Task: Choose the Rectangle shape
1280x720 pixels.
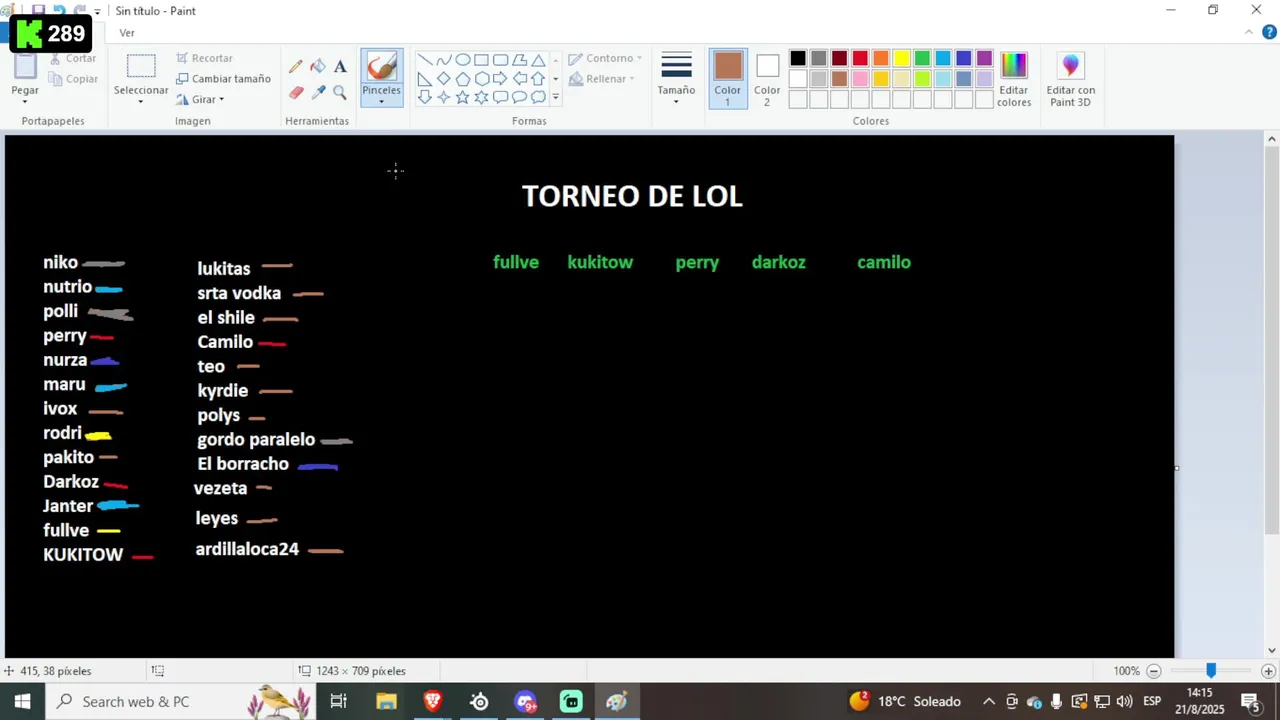Action: 482,60
